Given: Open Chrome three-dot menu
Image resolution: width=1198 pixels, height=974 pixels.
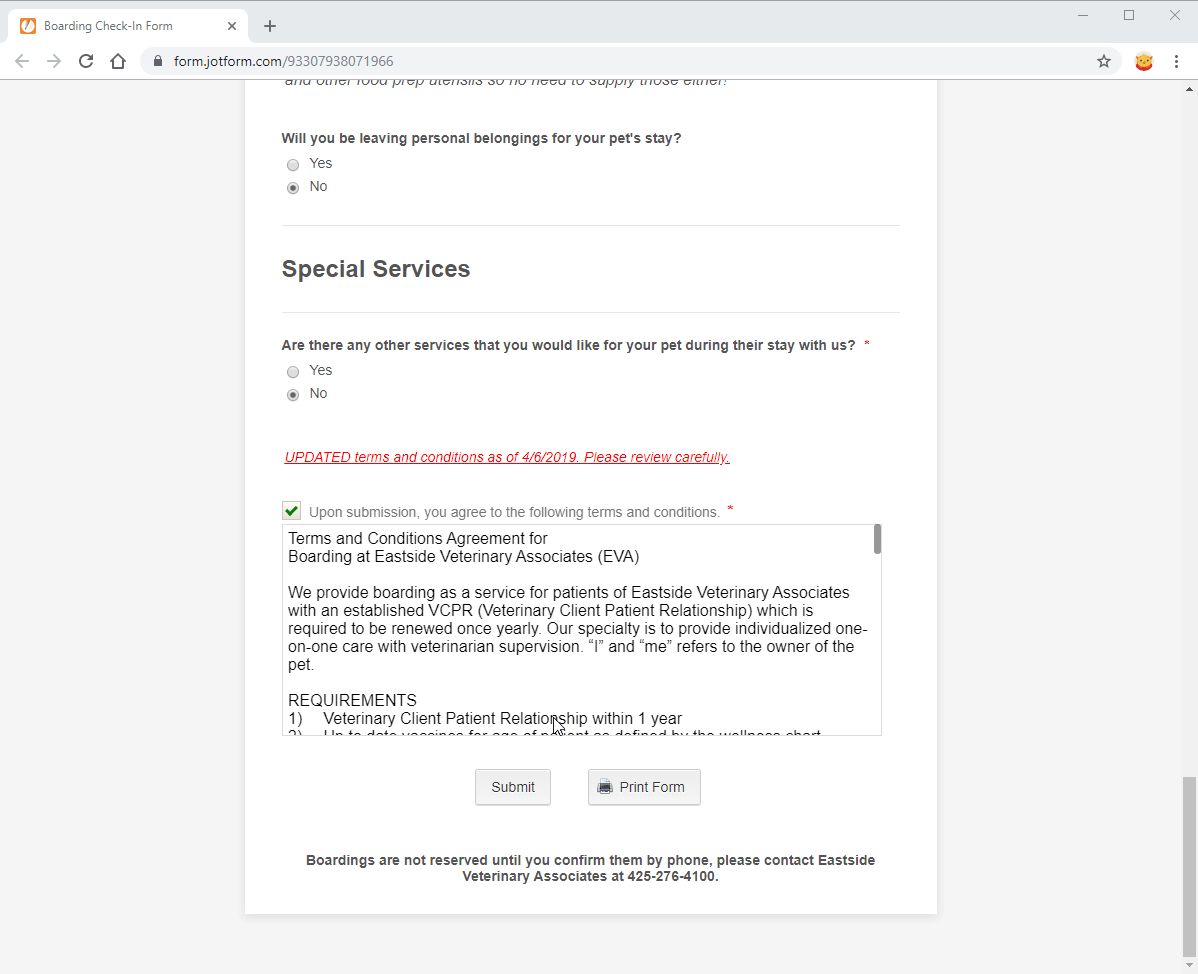Looking at the screenshot, I should tap(1176, 61).
